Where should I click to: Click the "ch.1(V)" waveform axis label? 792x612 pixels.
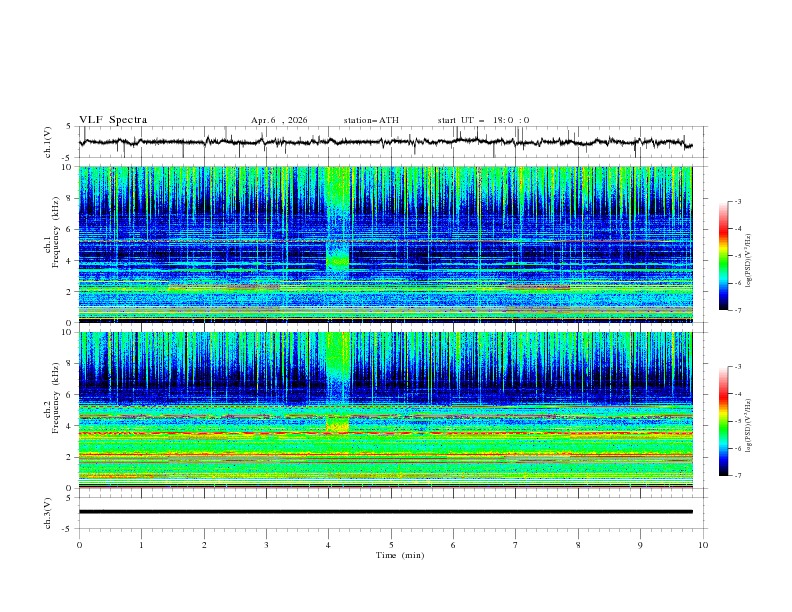[x=48, y=142]
